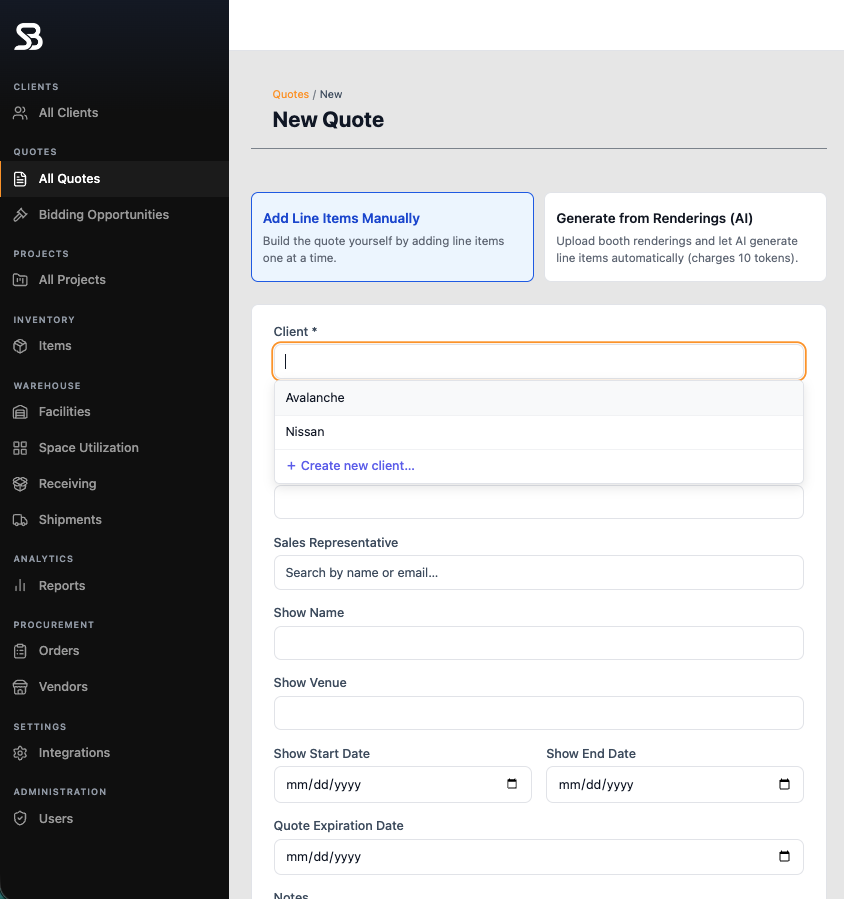Click the Show End Date field

coord(675,784)
